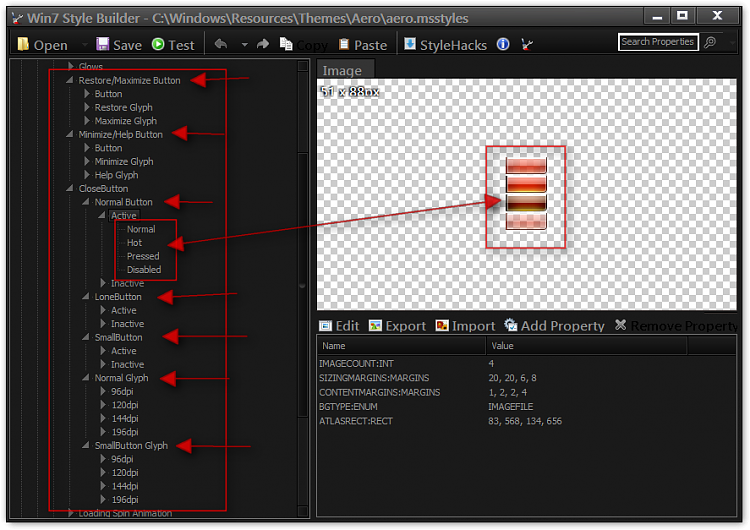Click the Value column header
750x530 pixels.
(x=586, y=345)
